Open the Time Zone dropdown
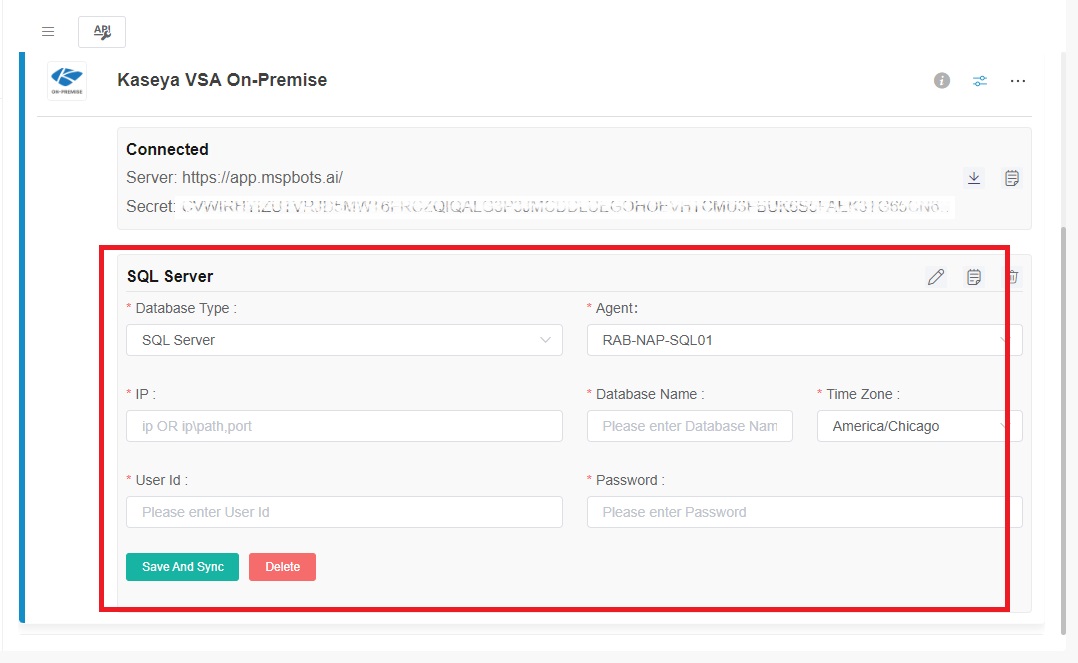Image resolution: width=1078 pixels, height=663 pixels. click(x=919, y=426)
